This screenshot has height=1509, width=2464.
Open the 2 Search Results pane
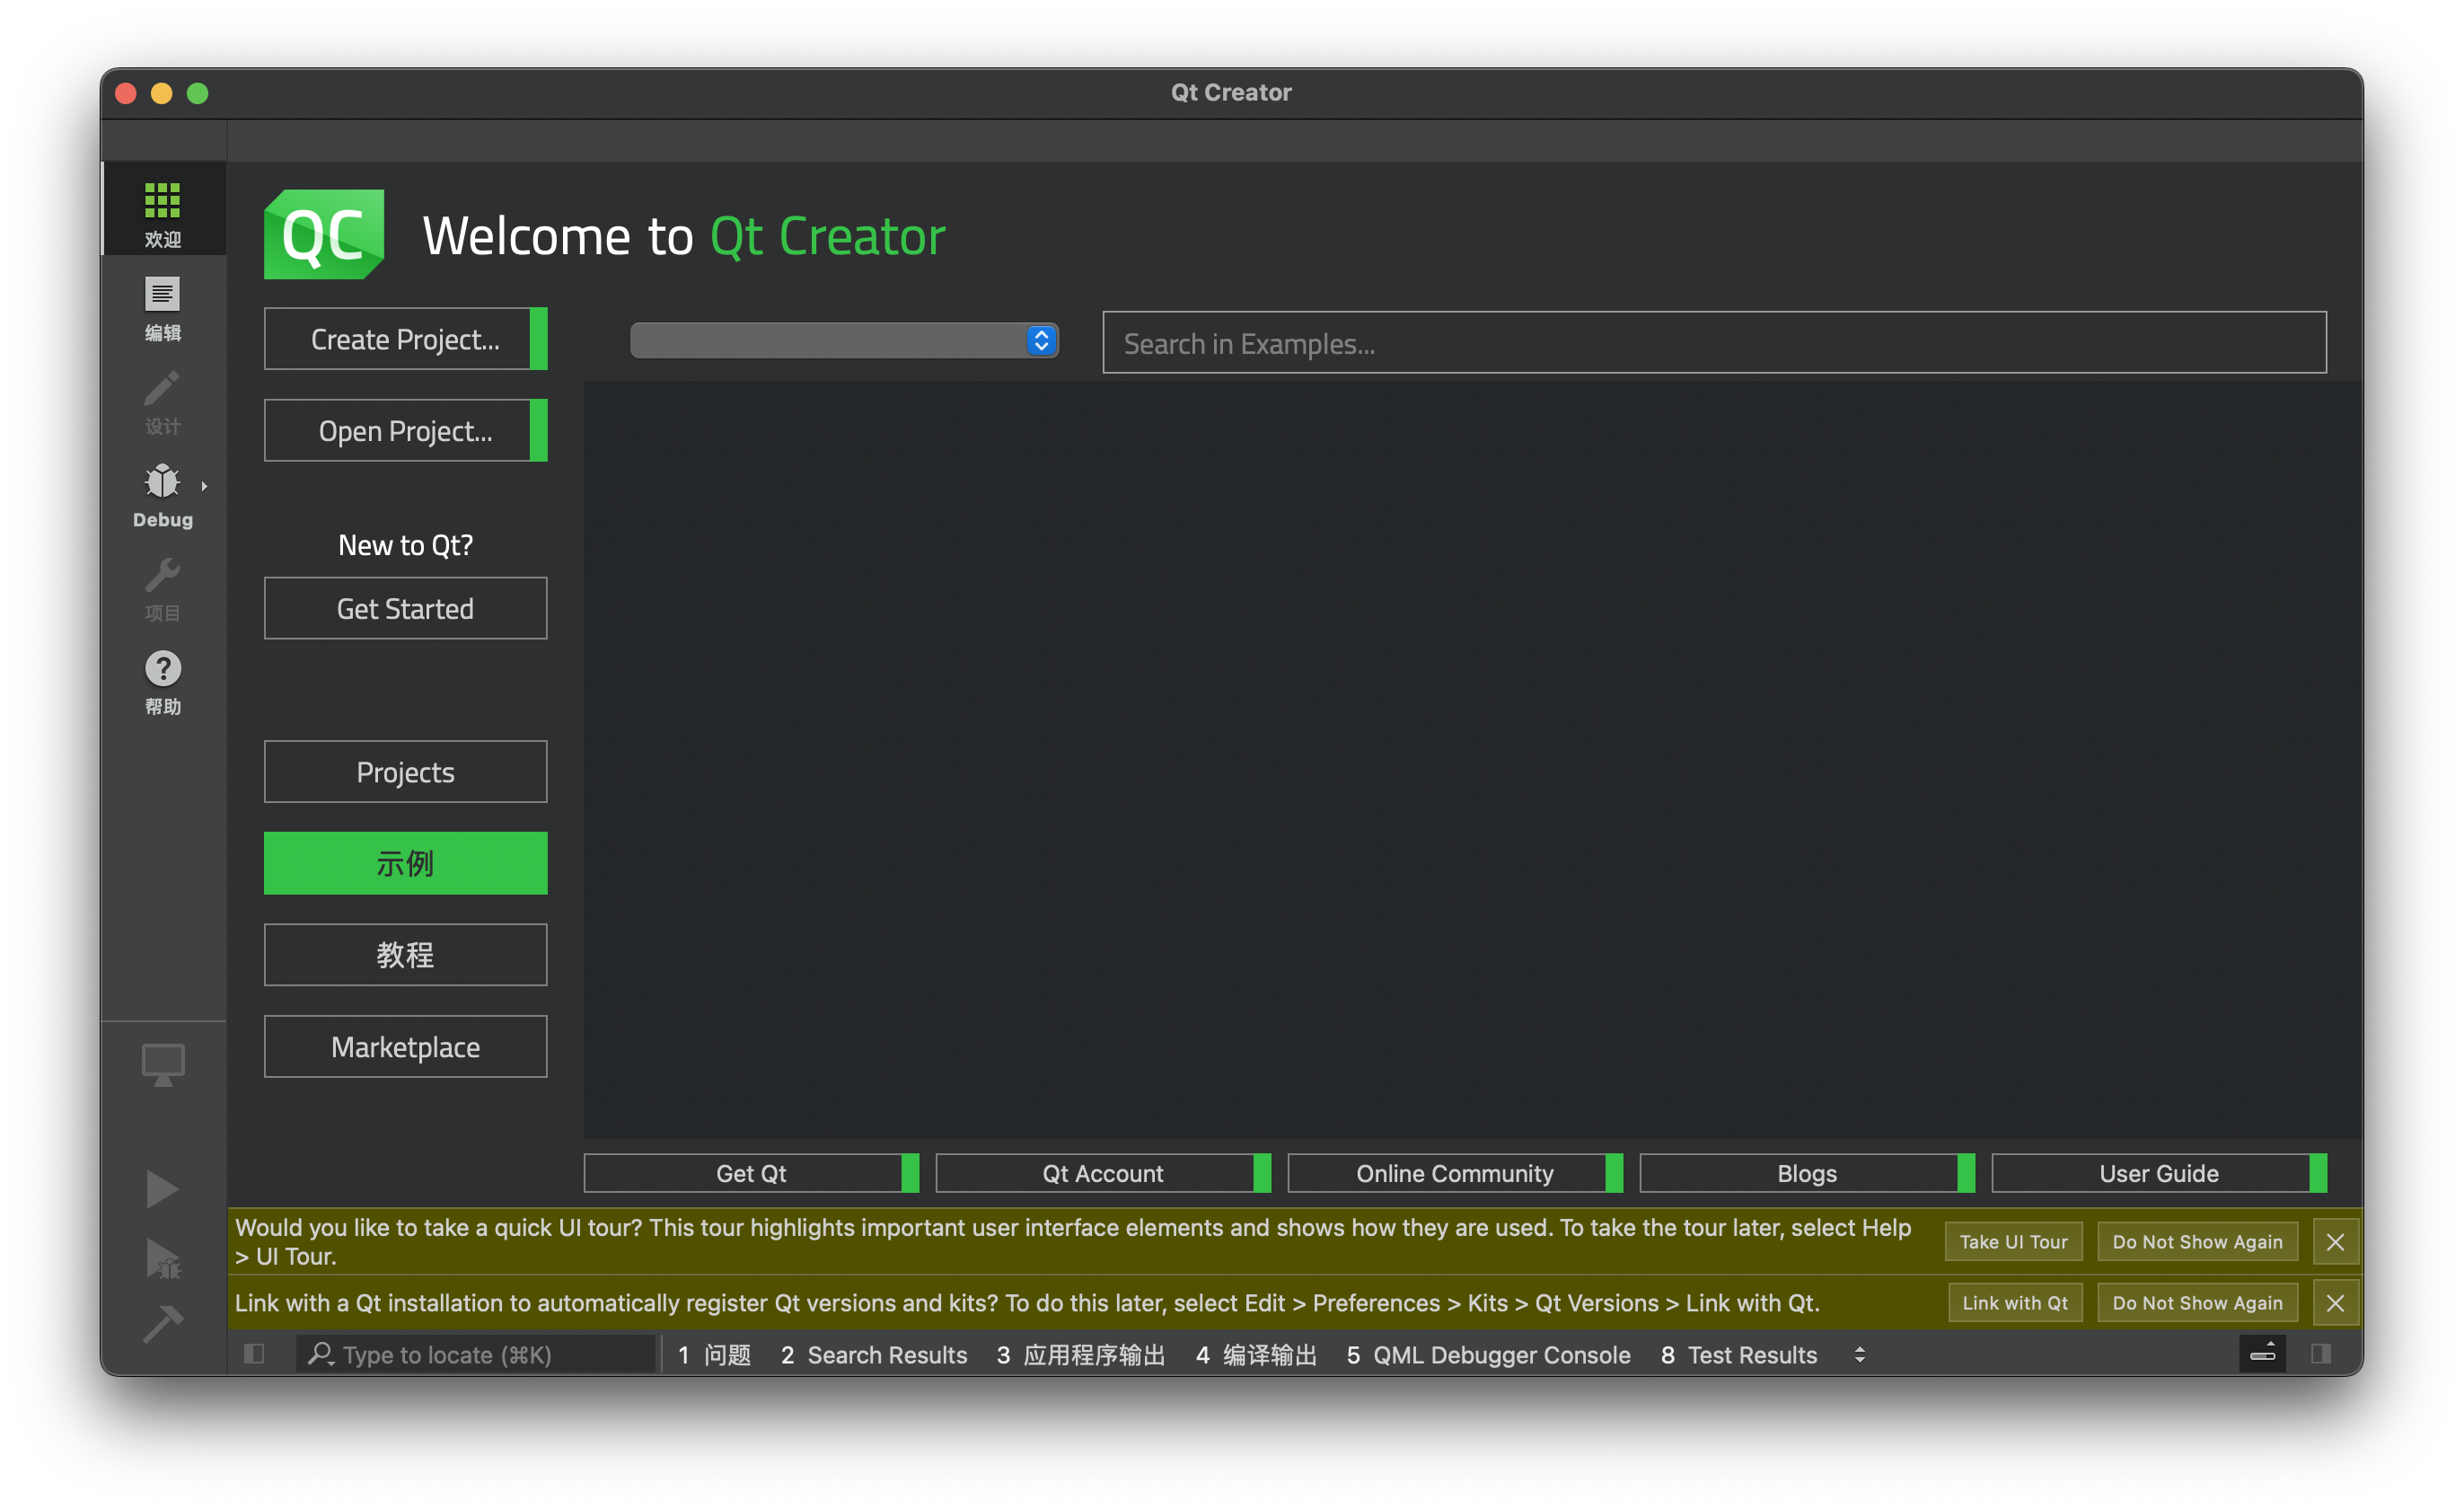[874, 1354]
